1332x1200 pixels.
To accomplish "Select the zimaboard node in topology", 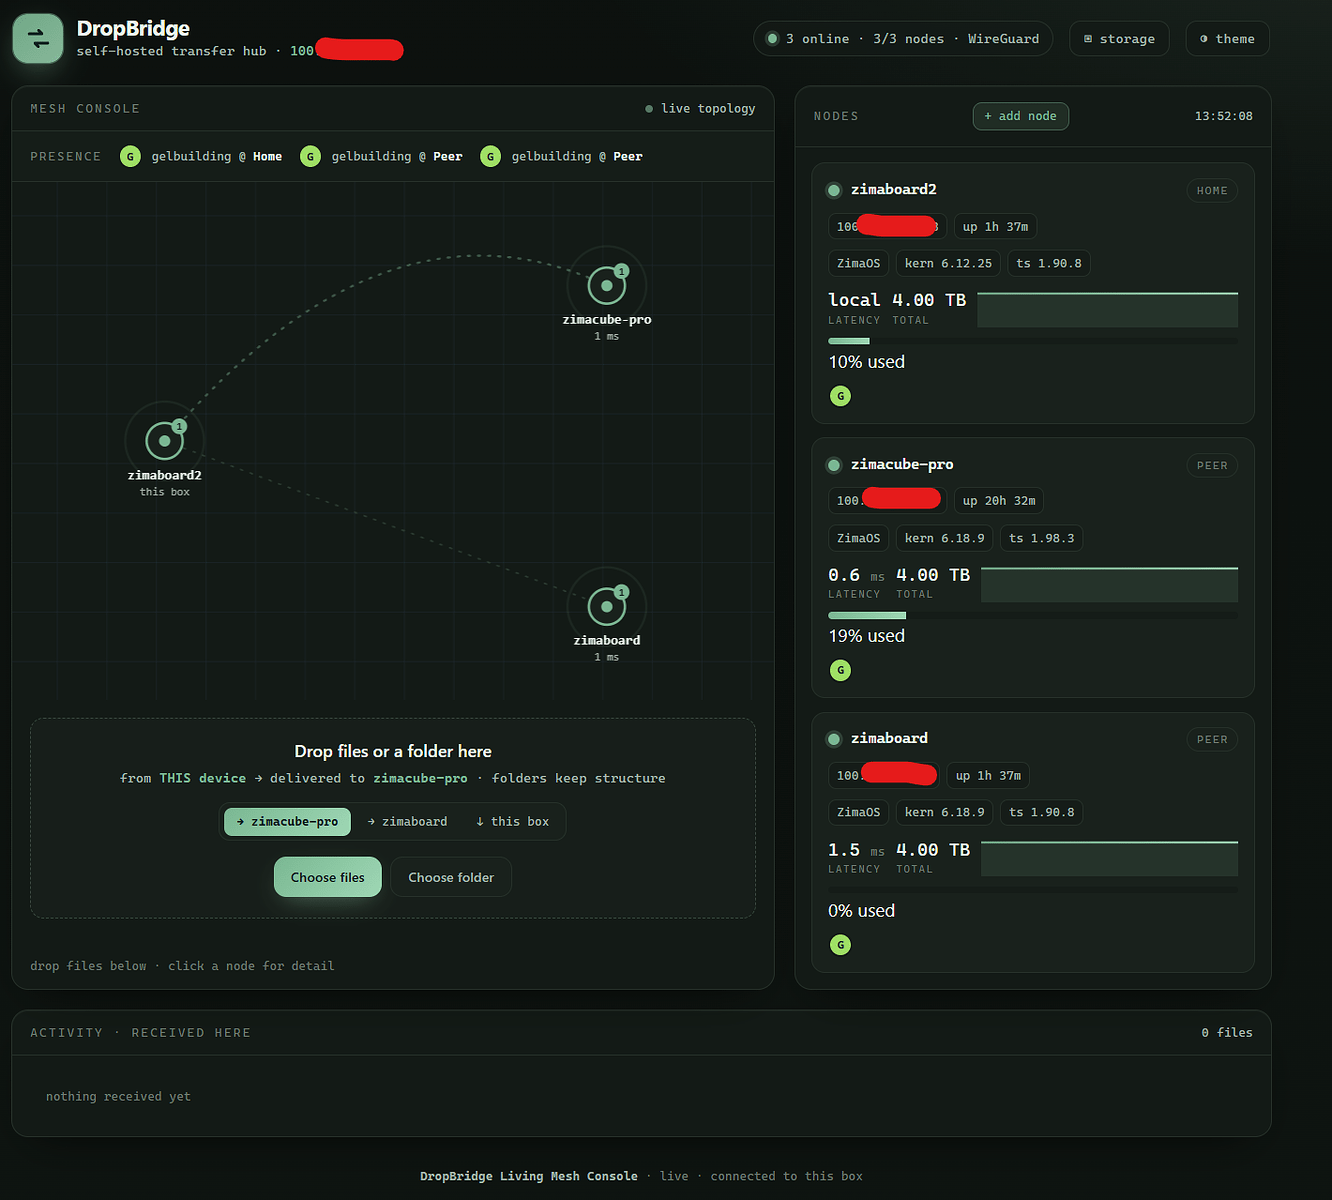I will [607, 607].
